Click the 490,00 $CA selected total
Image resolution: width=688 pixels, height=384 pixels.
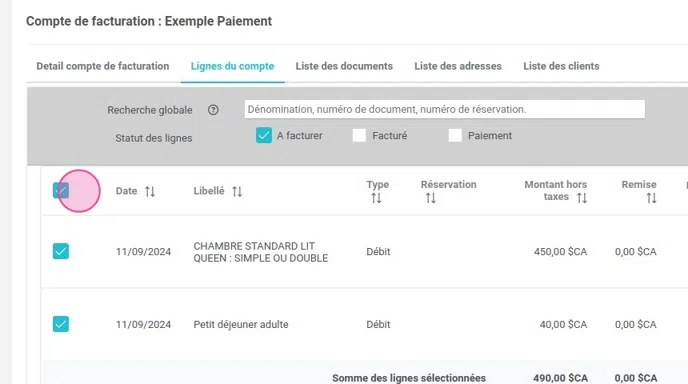coord(560,378)
